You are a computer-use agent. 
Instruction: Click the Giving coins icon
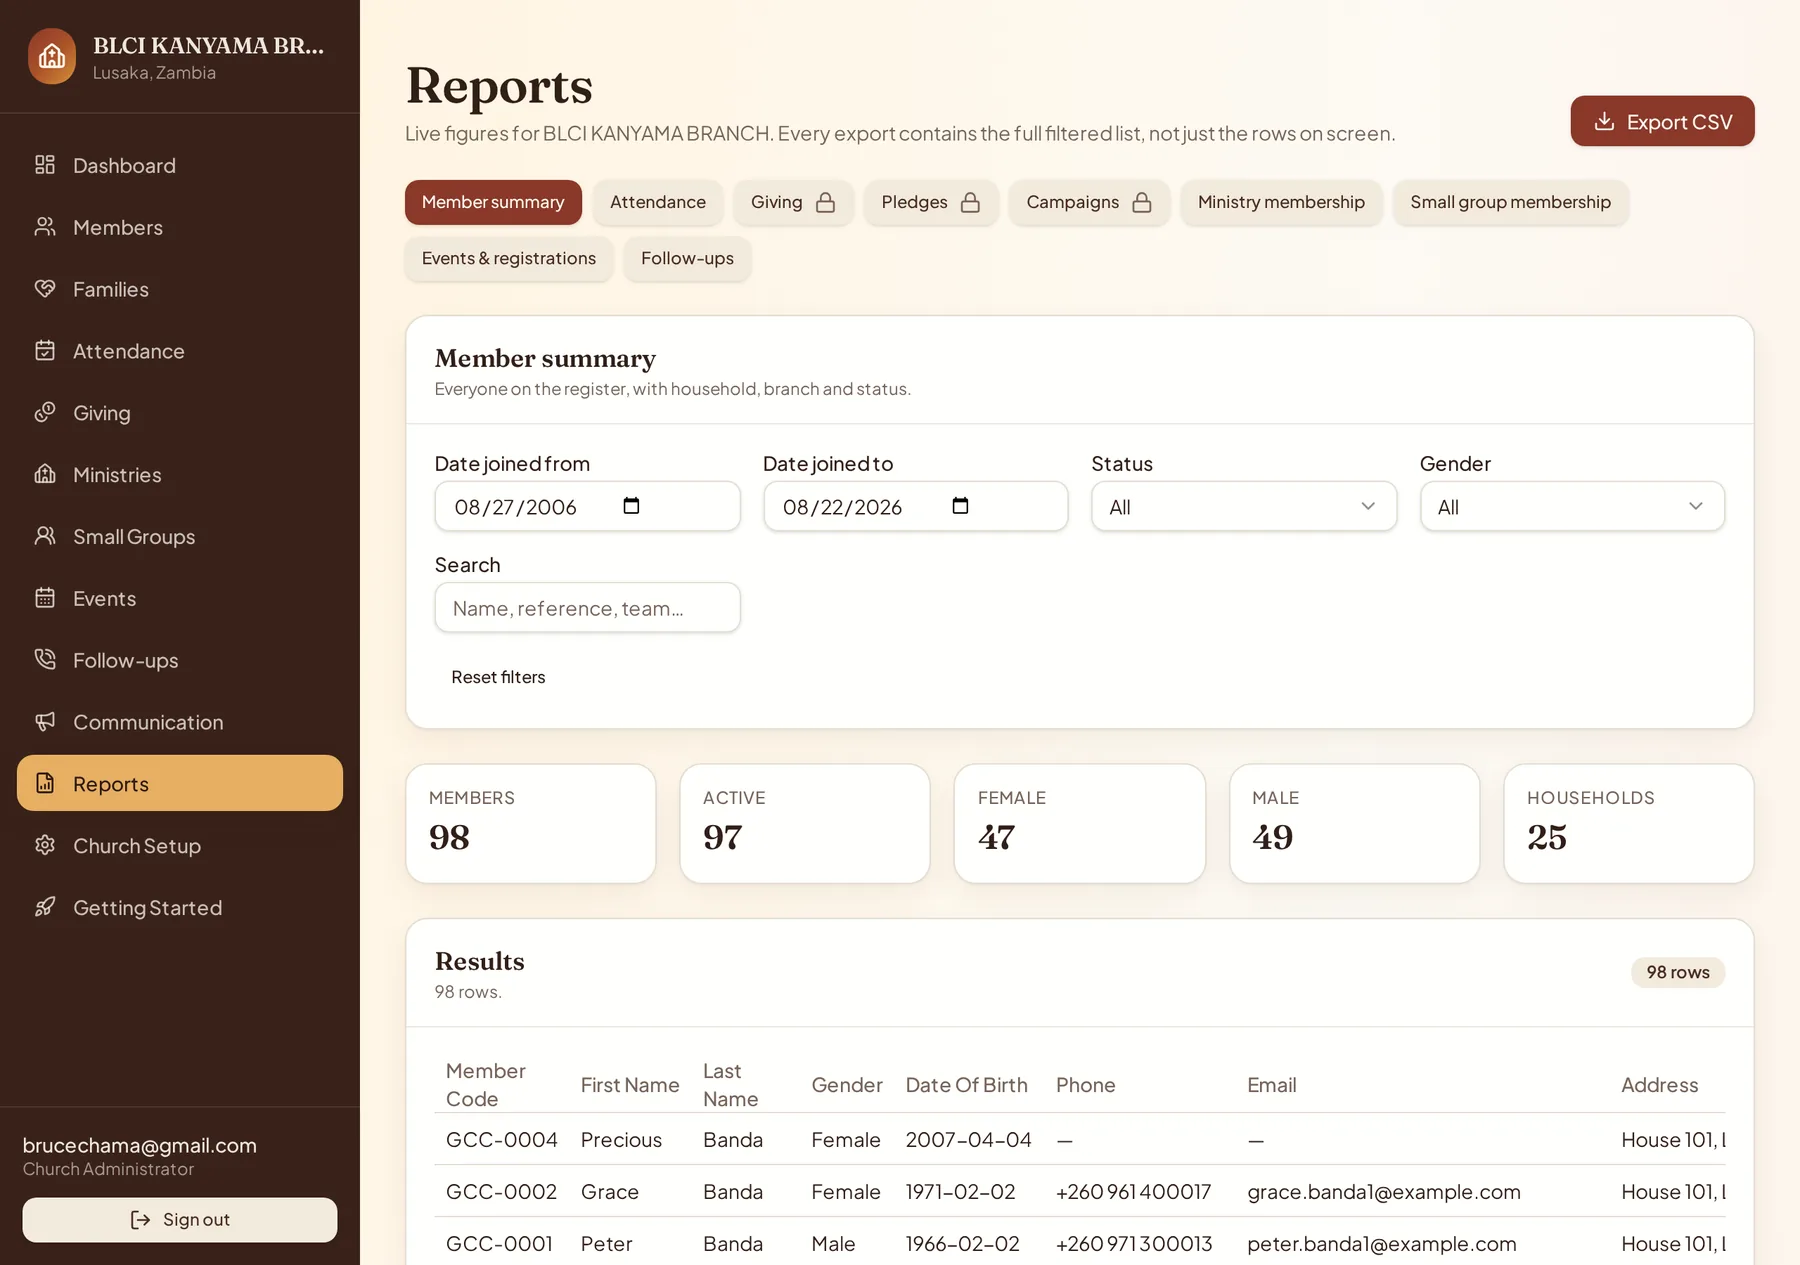click(x=45, y=413)
